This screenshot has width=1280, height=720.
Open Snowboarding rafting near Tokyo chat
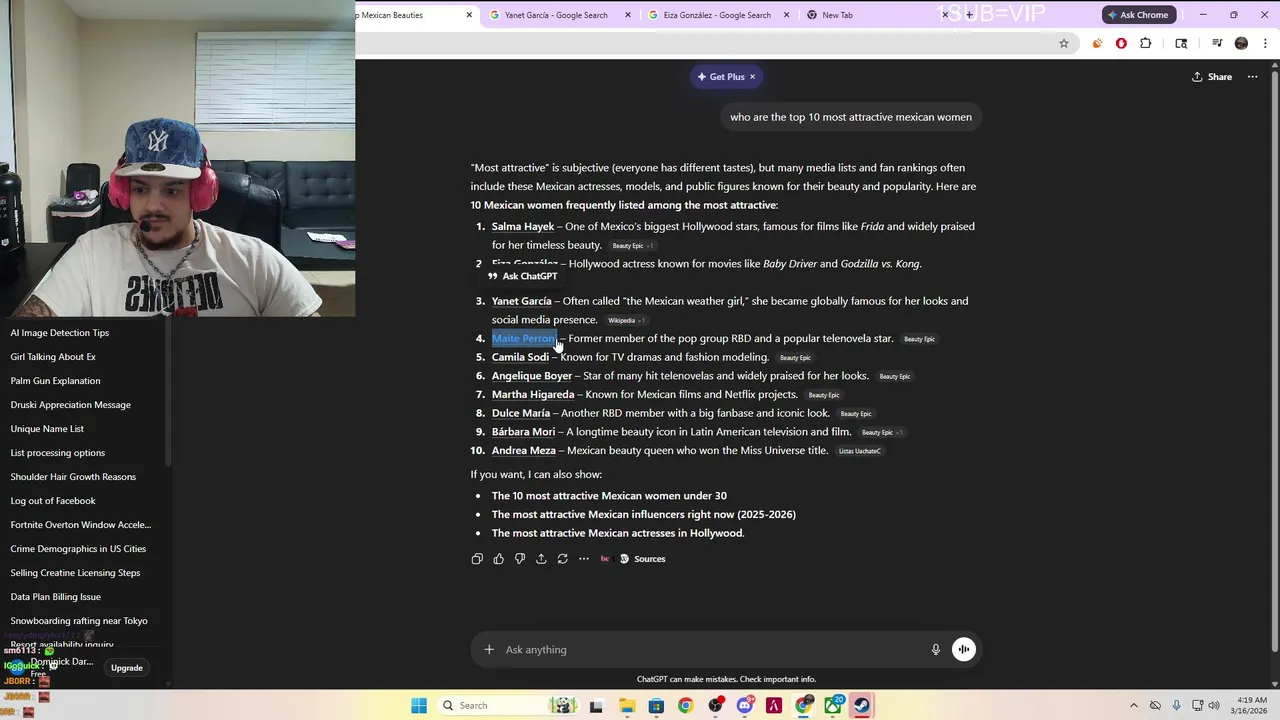79,621
